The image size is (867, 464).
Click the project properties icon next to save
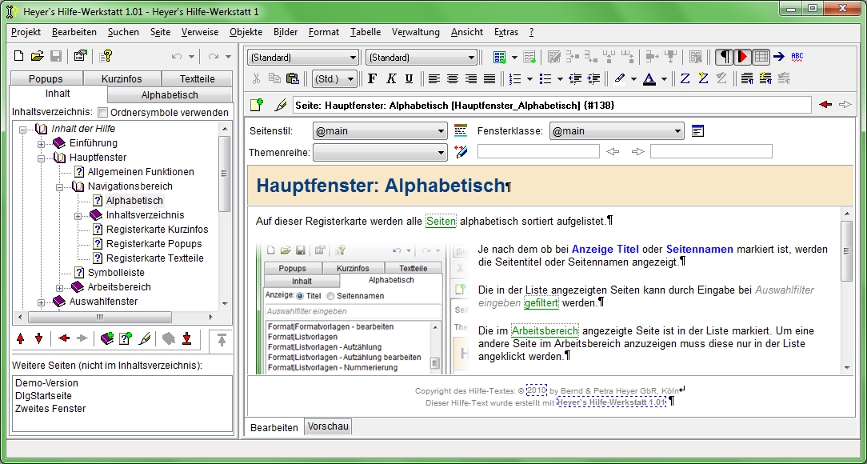pos(80,56)
